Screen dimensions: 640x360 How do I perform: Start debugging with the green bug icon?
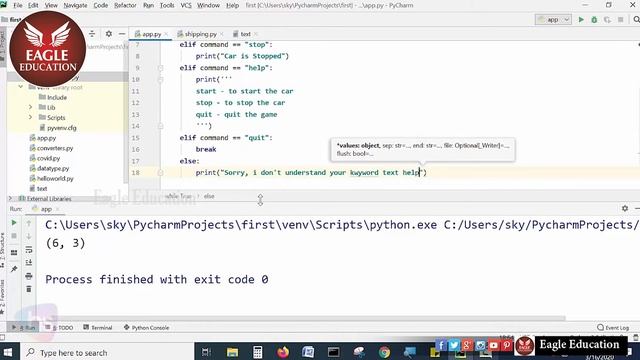point(594,20)
